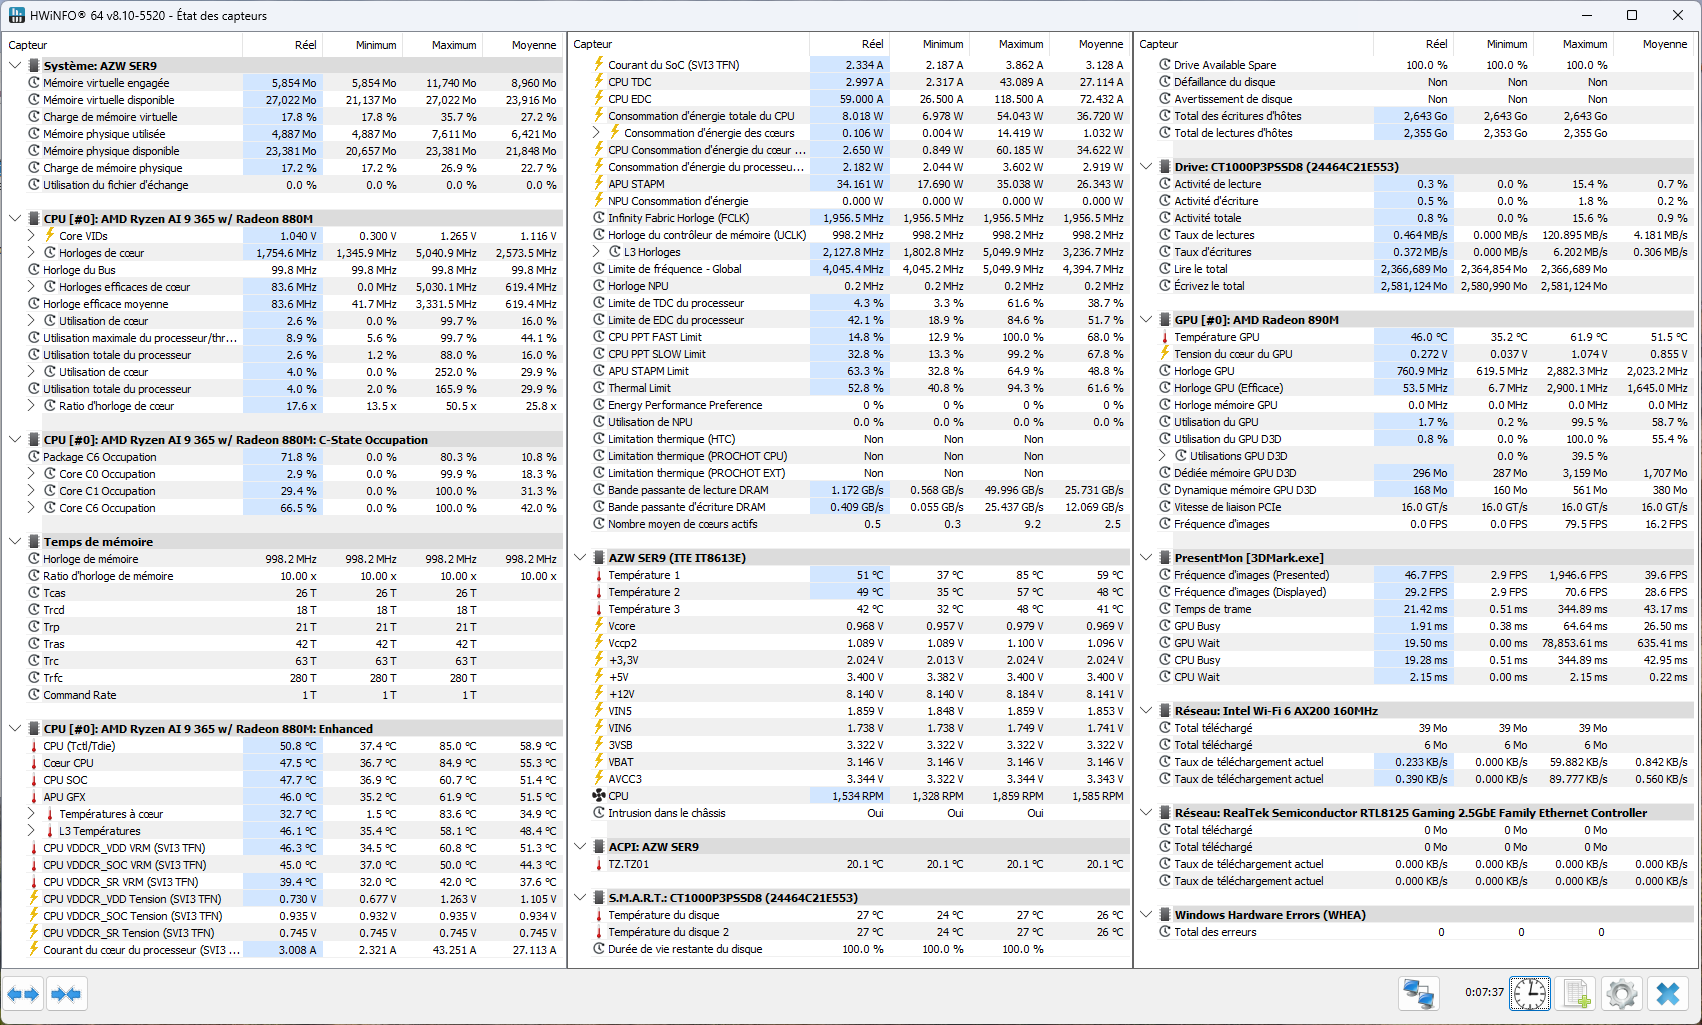Click middle panel Maximum column header
The width and height of the screenshot is (1702, 1025).
1009,44
